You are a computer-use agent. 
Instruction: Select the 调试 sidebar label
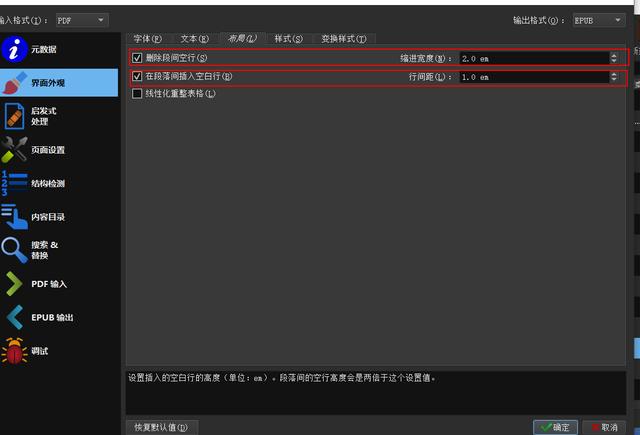(40, 351)
